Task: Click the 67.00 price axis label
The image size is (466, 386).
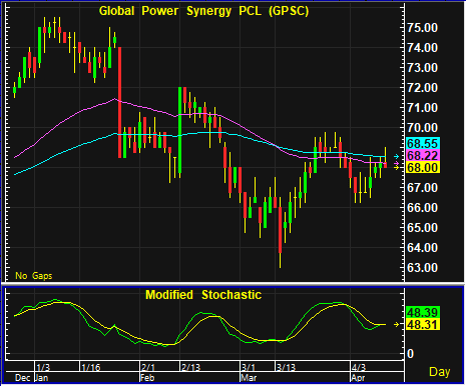Action: coord(422,188)
